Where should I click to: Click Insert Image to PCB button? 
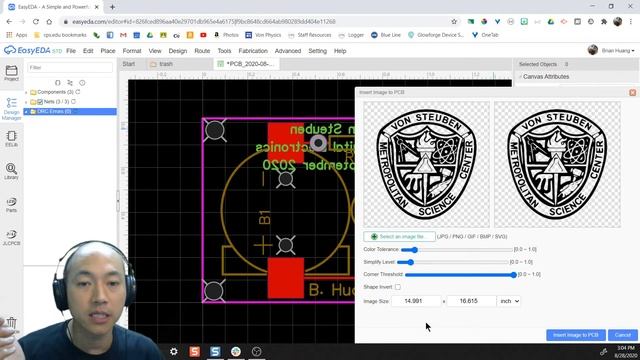576,335
